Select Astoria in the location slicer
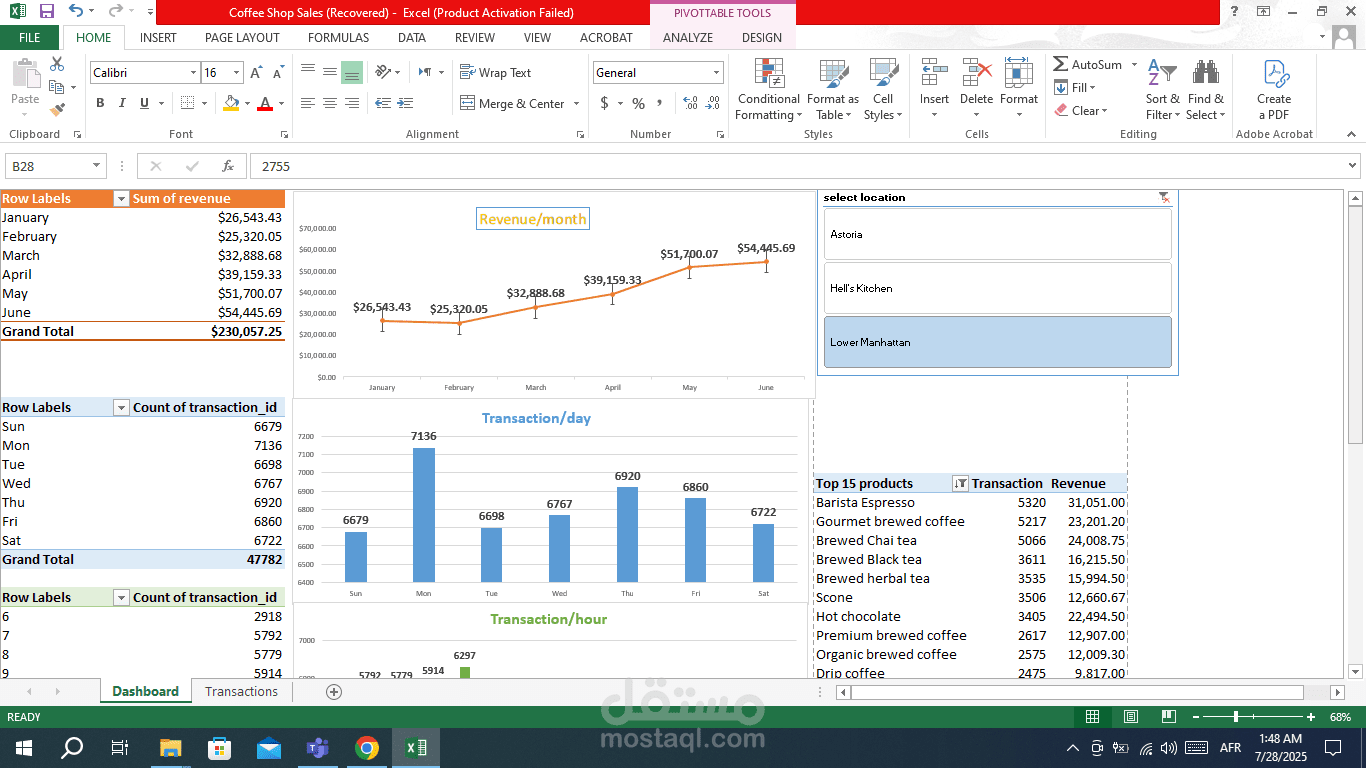1366x768 pixels. 997,234
